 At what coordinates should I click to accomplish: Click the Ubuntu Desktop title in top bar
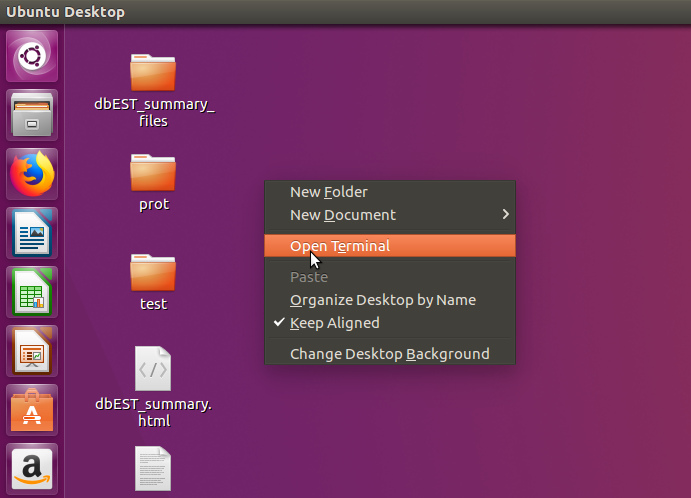point(66,12)
